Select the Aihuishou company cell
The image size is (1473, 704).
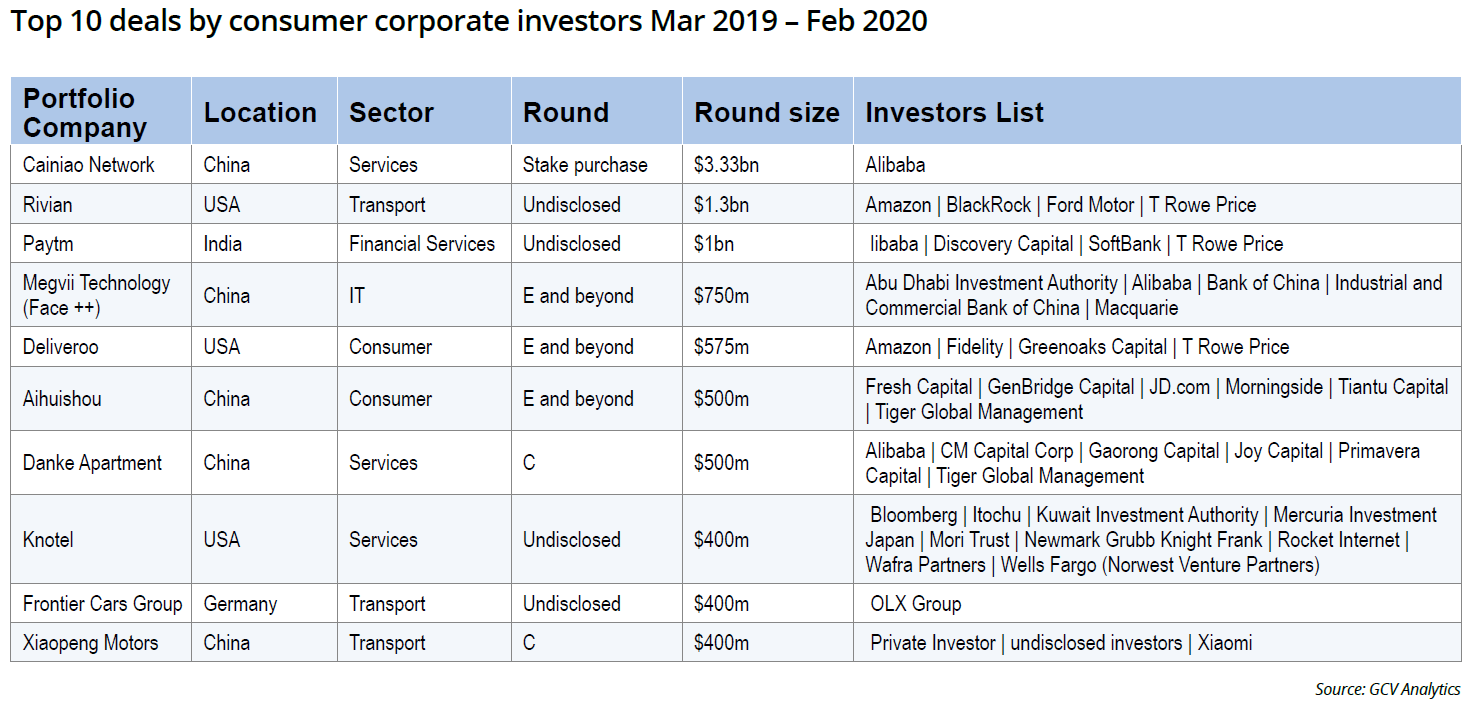click(x=62, y=399)
